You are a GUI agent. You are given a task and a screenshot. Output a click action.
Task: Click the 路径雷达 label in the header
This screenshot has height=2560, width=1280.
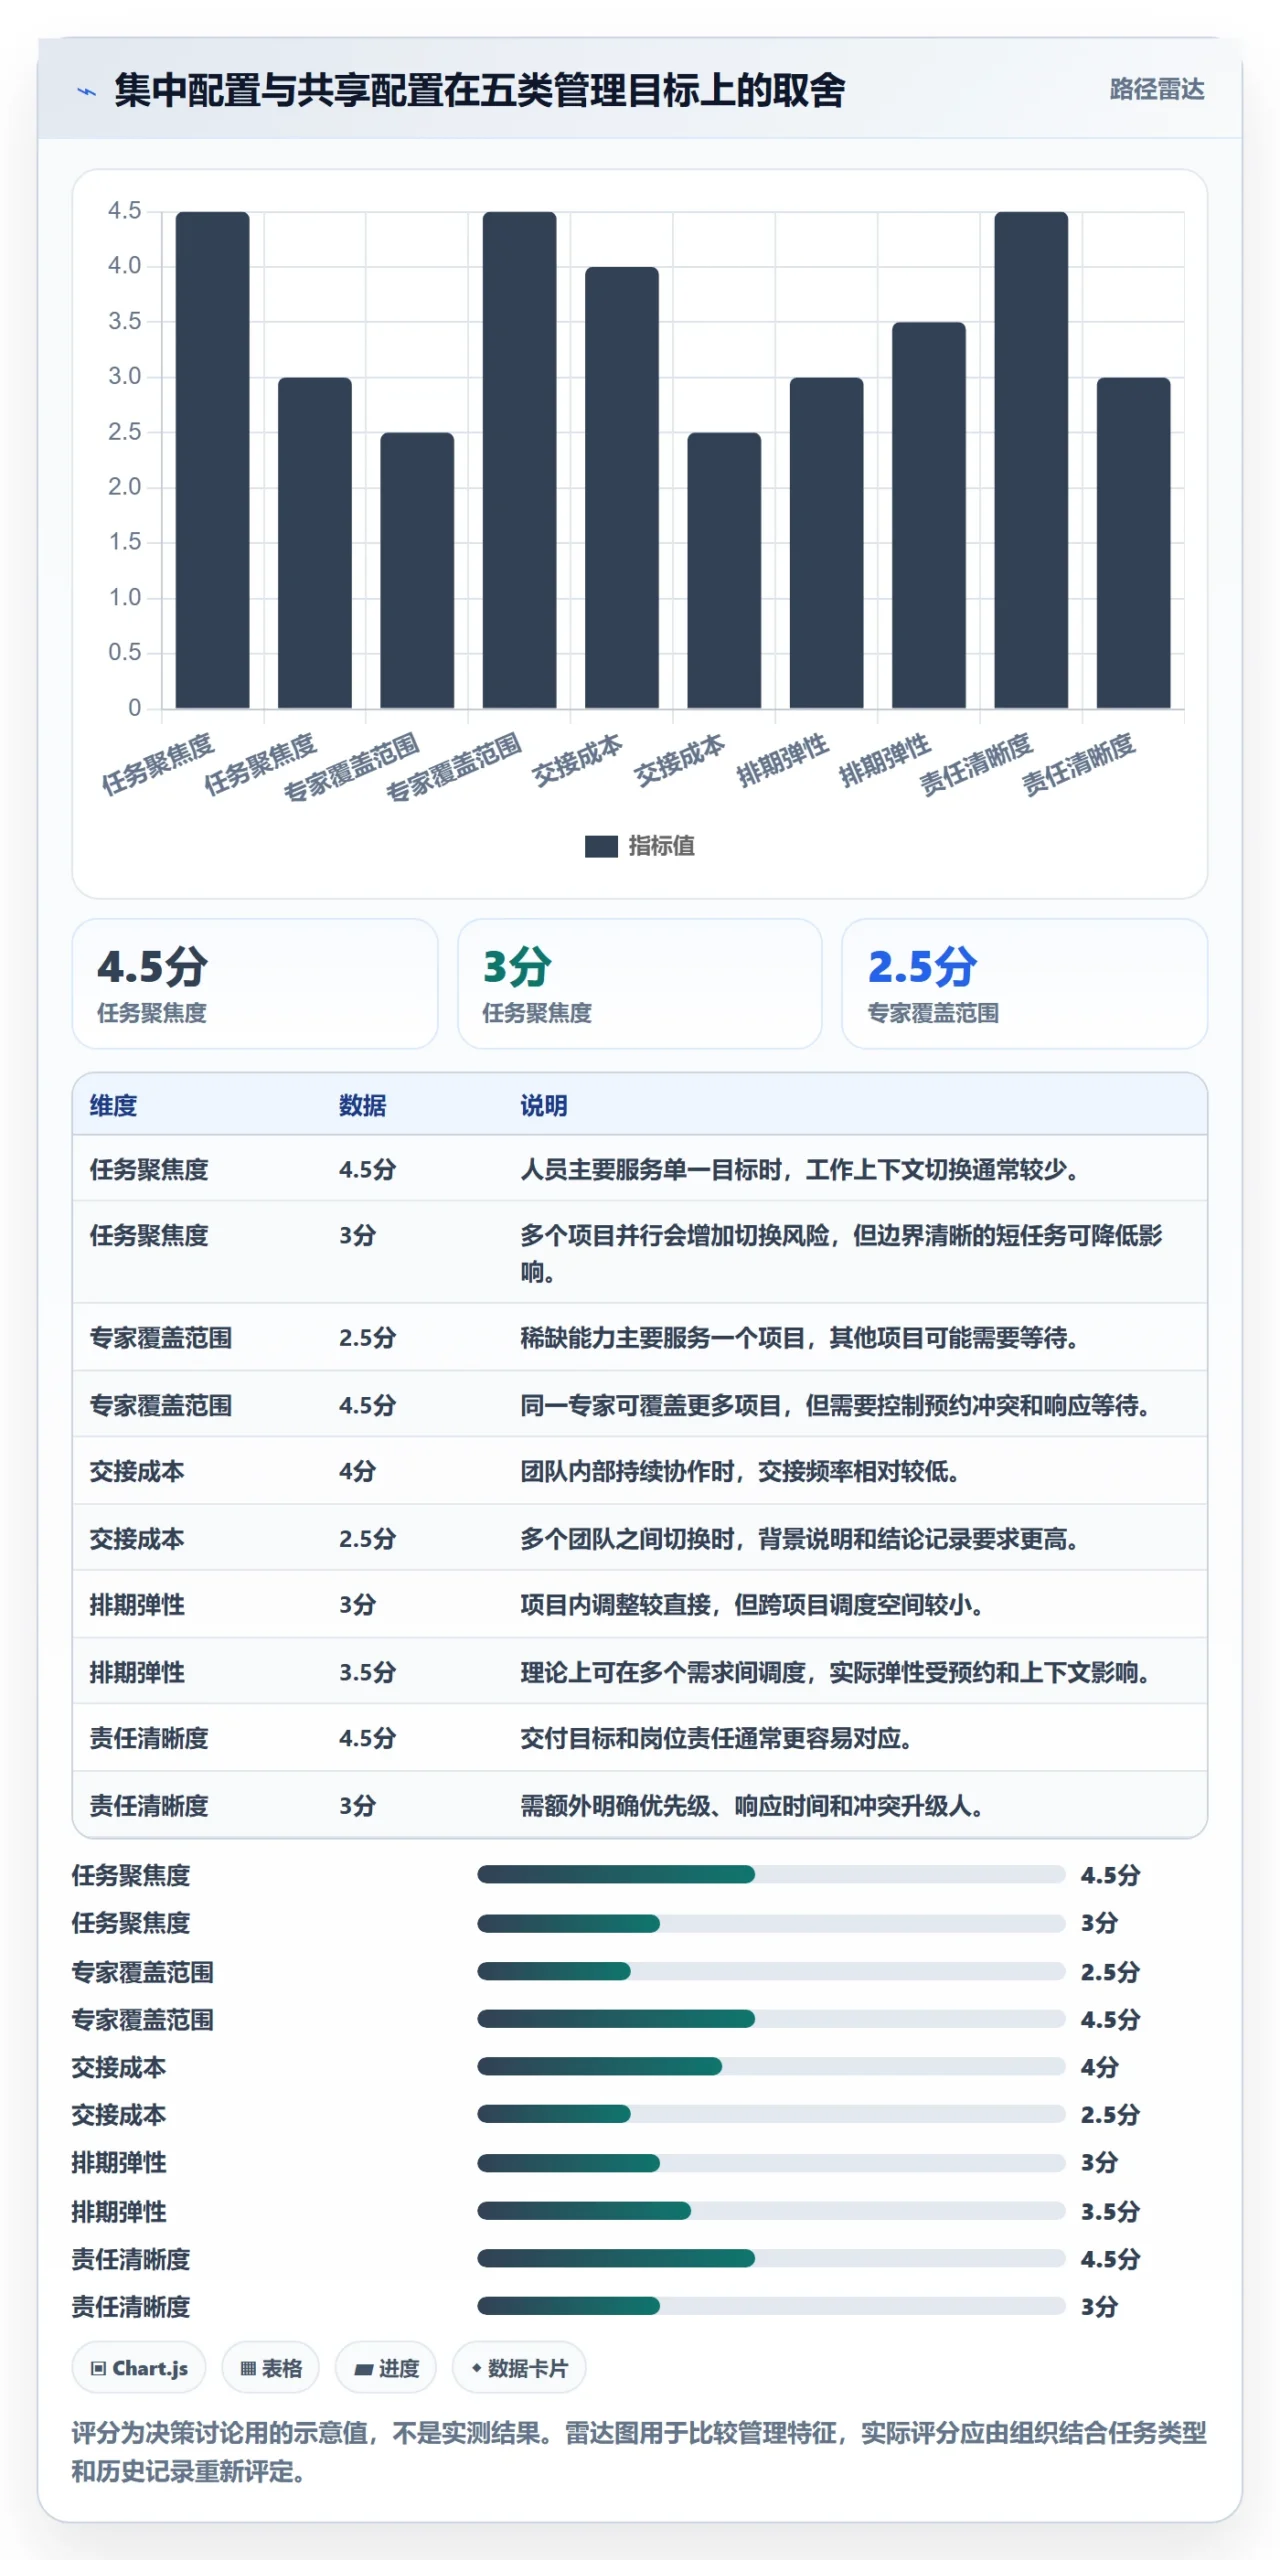click(x=1156, y=90)
